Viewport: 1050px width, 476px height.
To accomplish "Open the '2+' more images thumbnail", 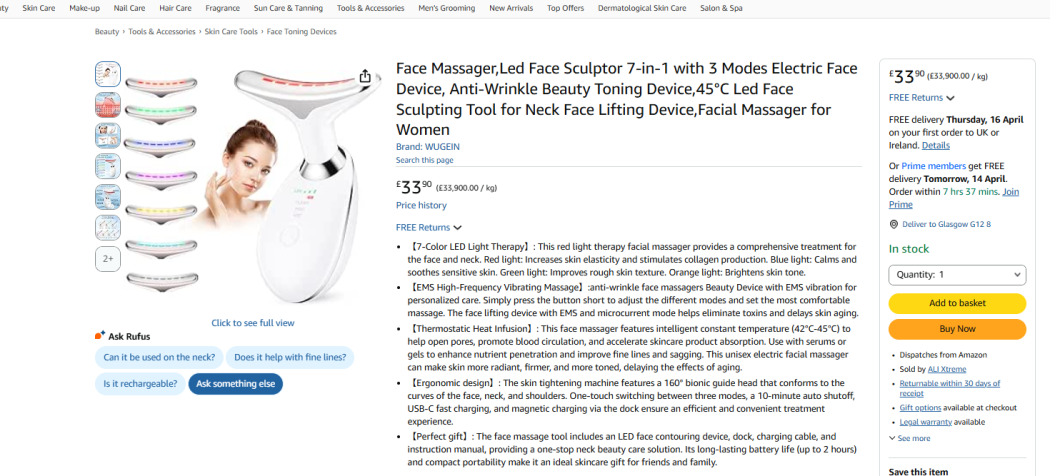I will point(108,259).
